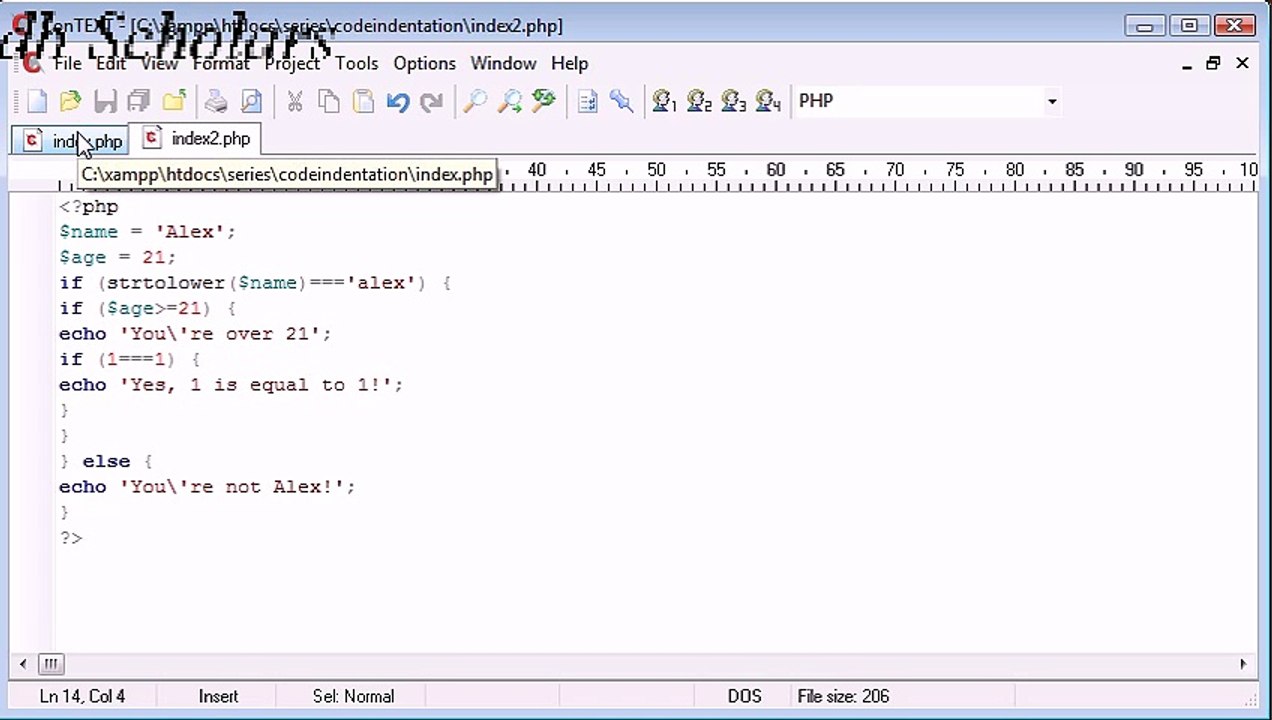This screenshot has width=1272, height=720.
Task: Open the File menu
Action: (x=68, y=63)
